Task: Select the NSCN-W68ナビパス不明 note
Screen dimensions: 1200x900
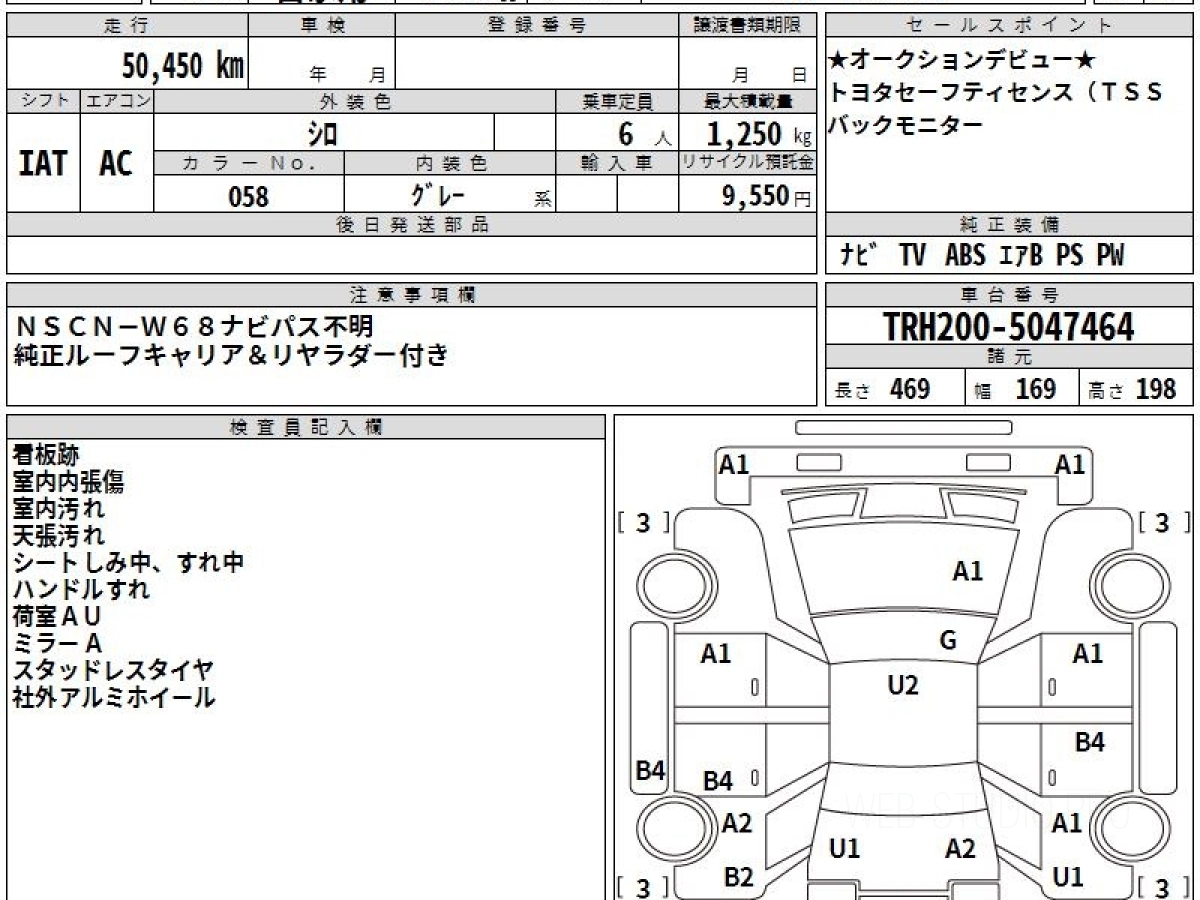Action: [x=193, y=326]
